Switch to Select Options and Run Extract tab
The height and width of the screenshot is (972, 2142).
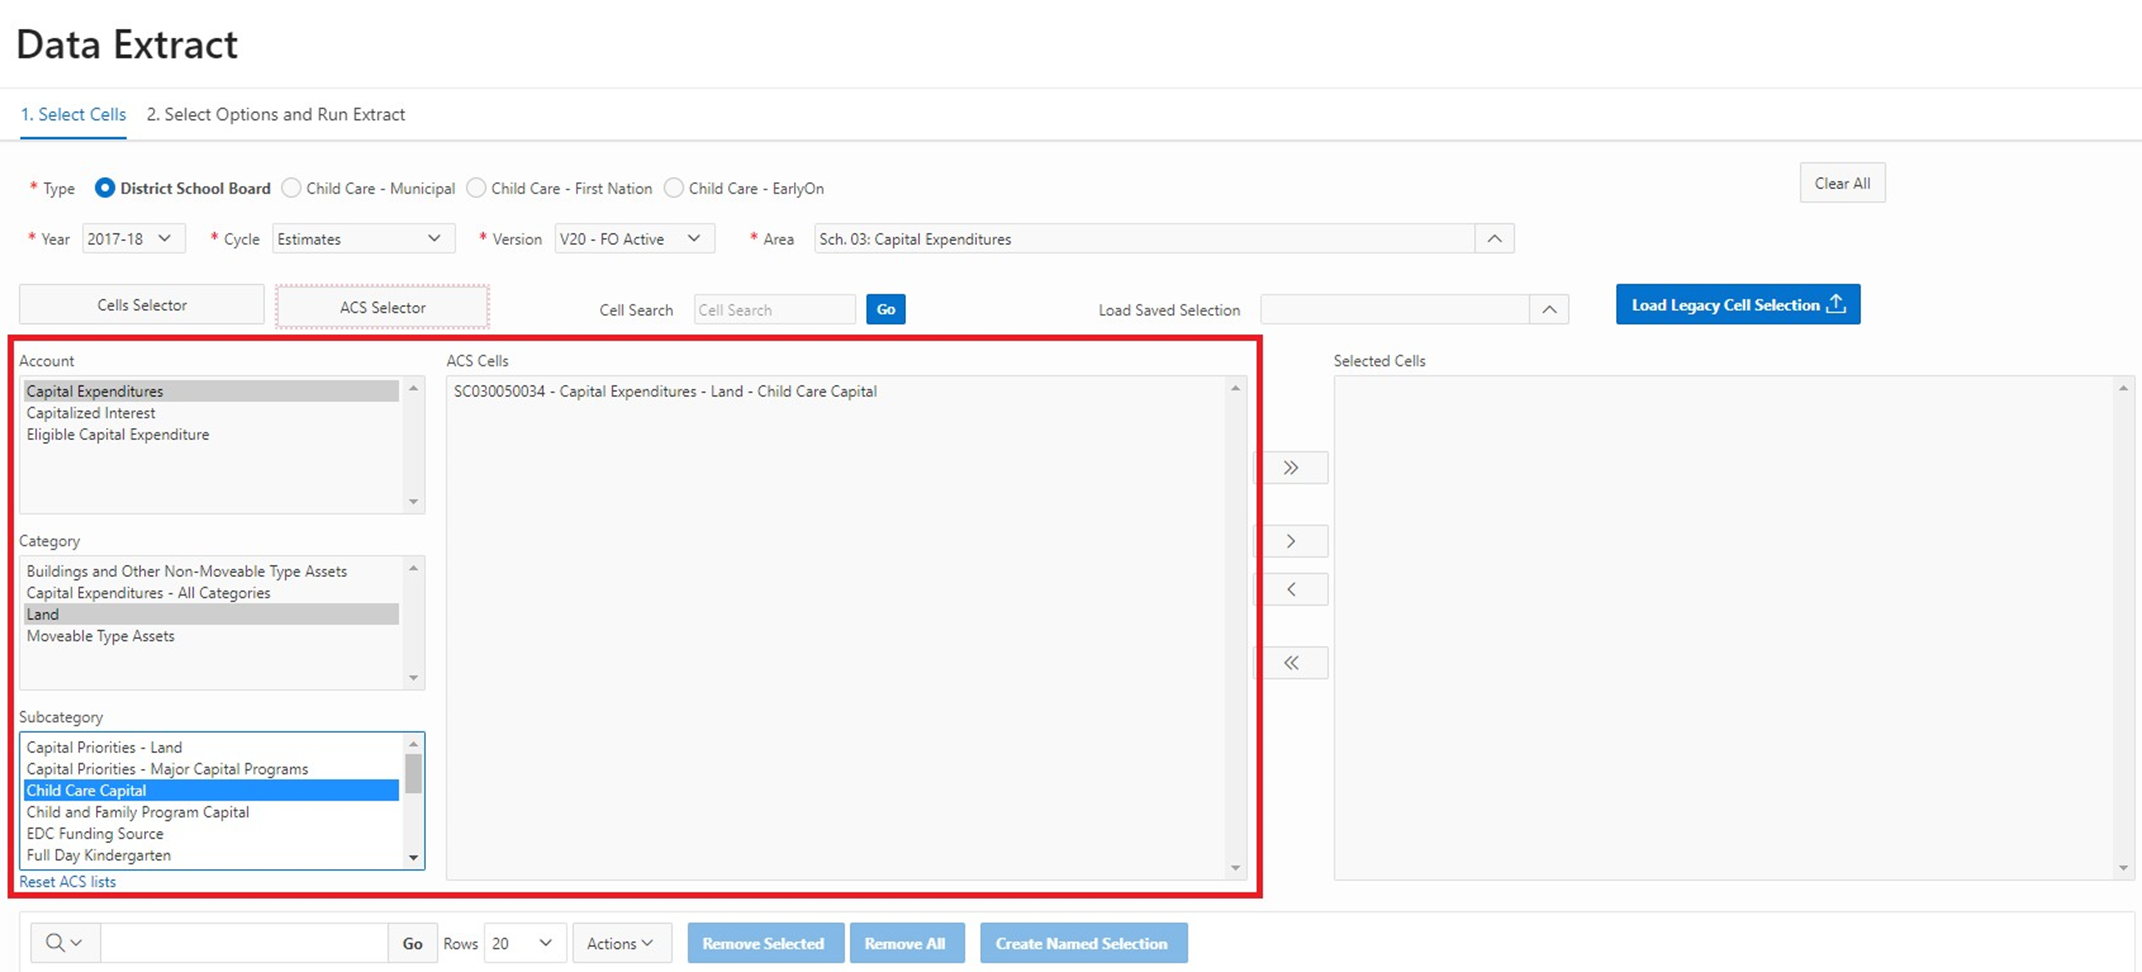pos(275,115)
